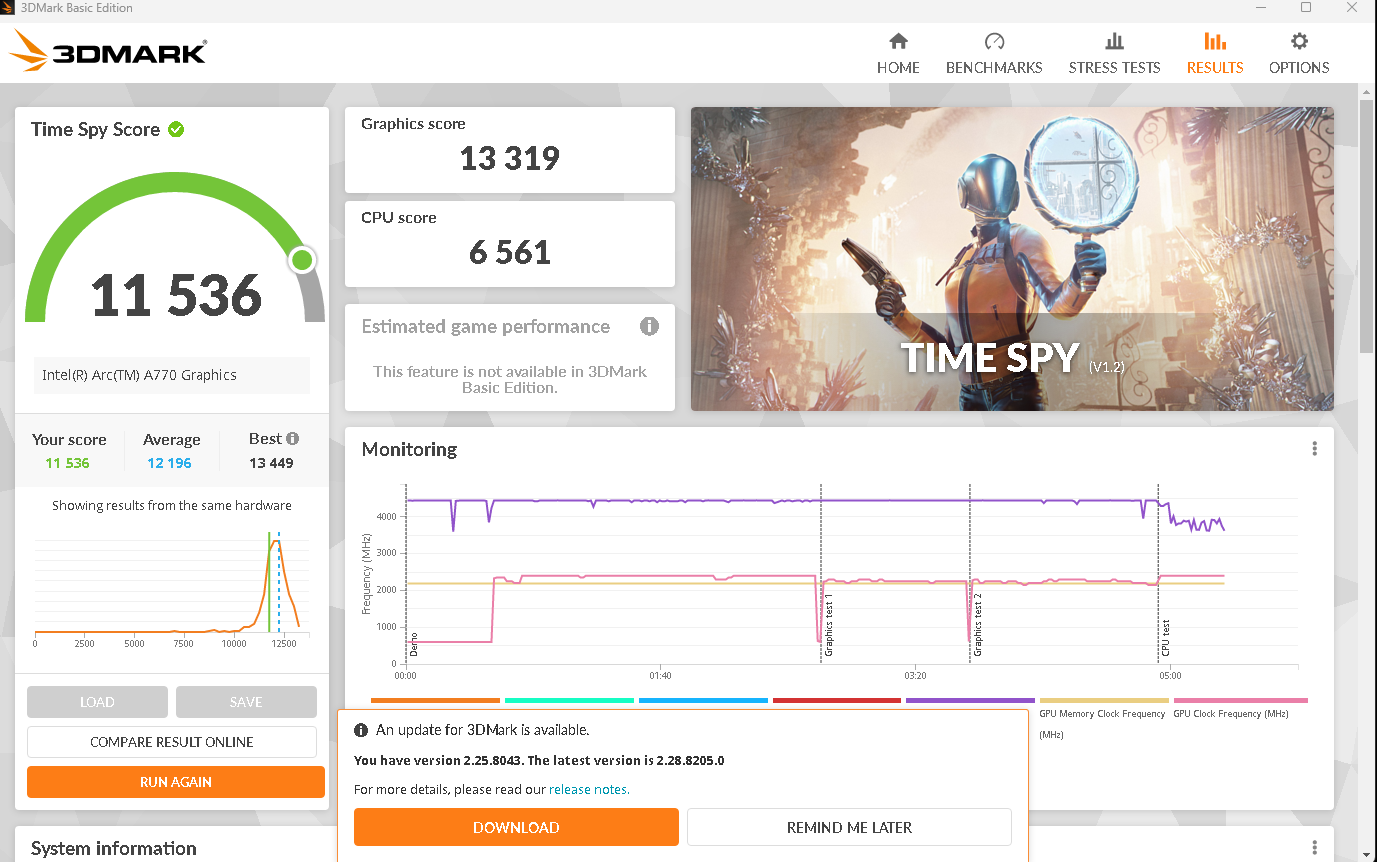The image size is (1377, 862).
Task: Click the Time Spy artwork image
Action: (x=1012, y=258)
